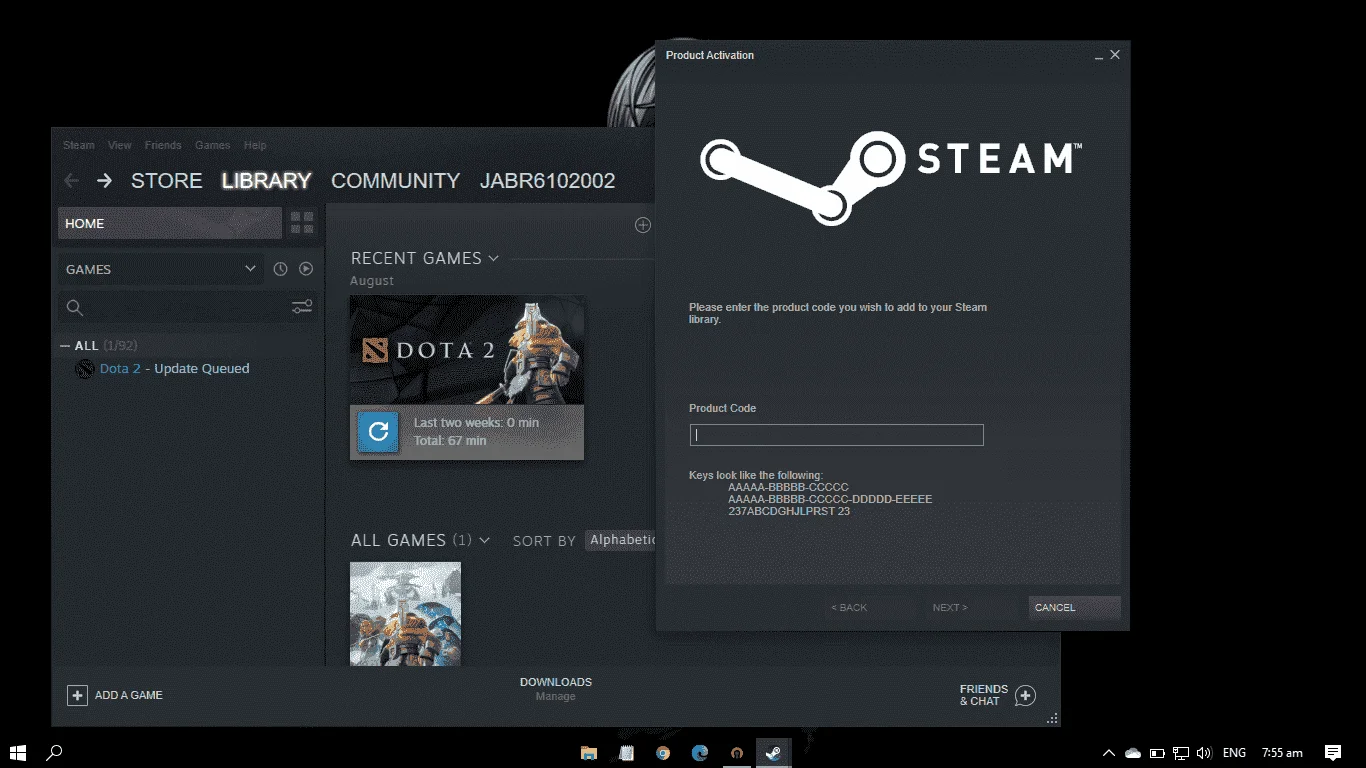Screen dimensions: 1366x768
Task: Open Notepad from the taskbar
Action: click(627, 753)
